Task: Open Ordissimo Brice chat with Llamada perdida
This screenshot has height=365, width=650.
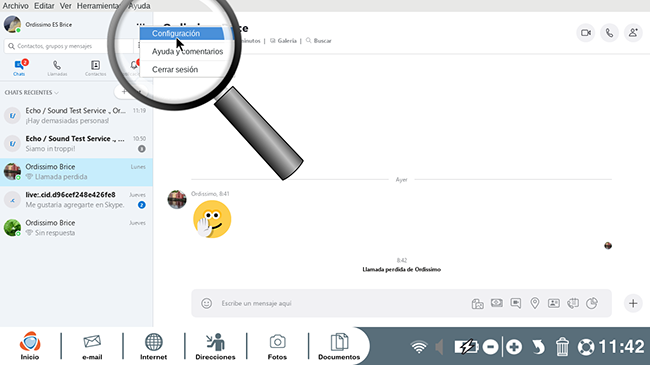Action: tap(76, 172)
